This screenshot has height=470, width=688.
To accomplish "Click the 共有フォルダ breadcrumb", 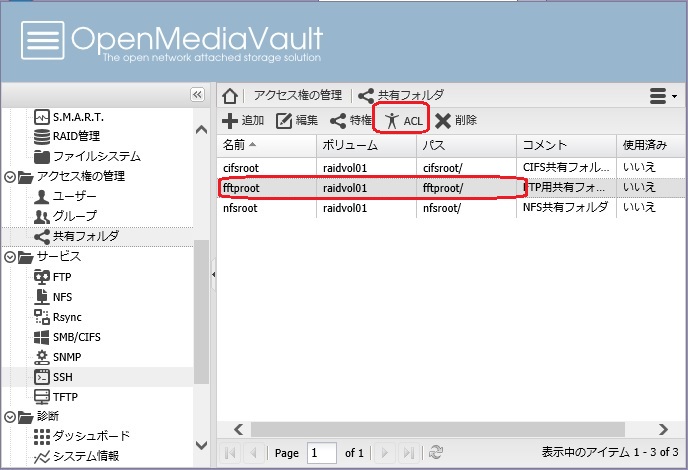I will pyautogui.click(x=401, y=95).
